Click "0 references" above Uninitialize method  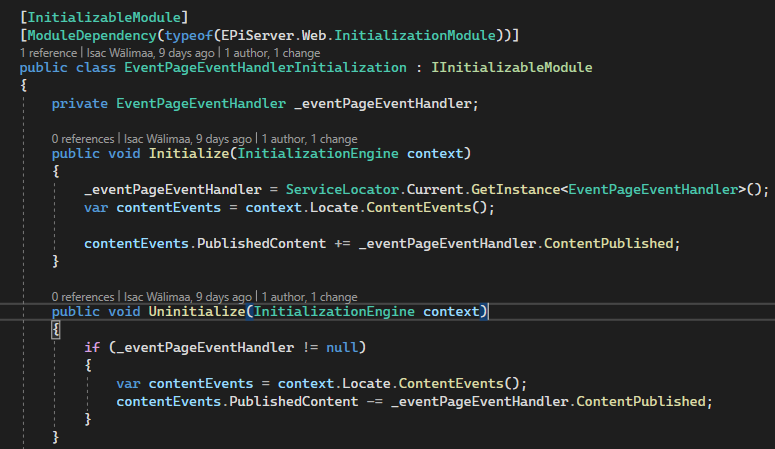83,297
